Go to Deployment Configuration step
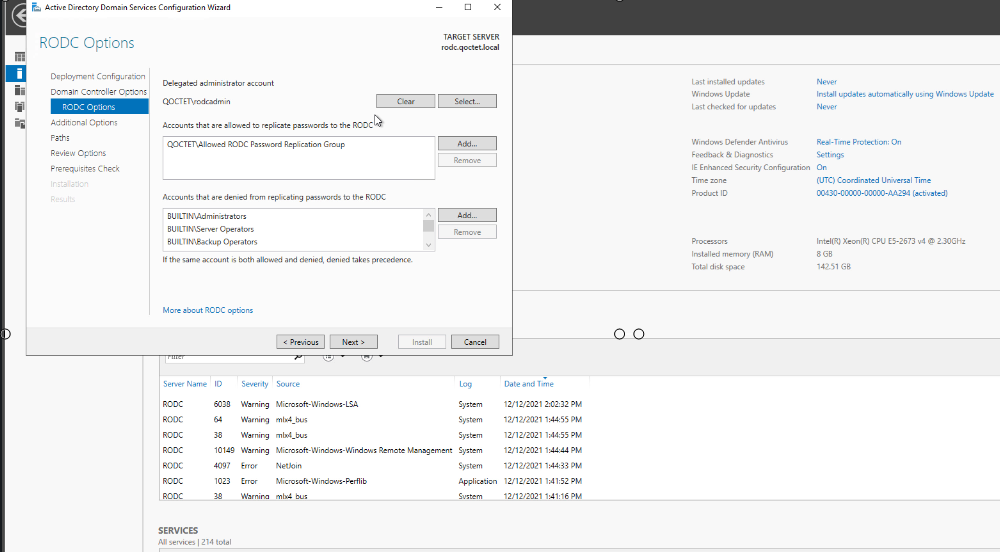Image resolution: width=1000 pixels, height=552 pixels. 98,76
